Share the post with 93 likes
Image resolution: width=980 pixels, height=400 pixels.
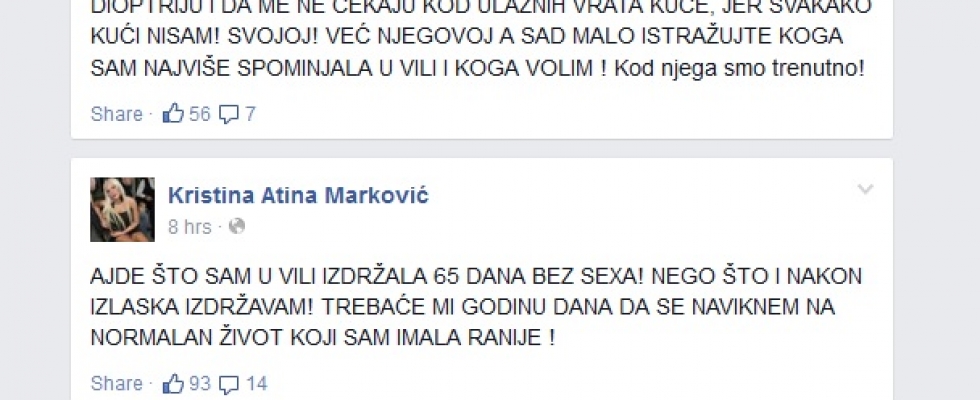pos(117,383)
